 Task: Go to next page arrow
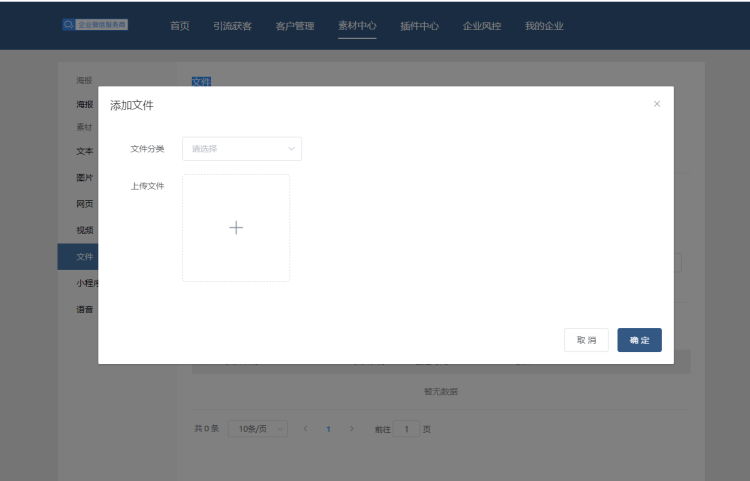pyautogui.click(x=351, y=429)
